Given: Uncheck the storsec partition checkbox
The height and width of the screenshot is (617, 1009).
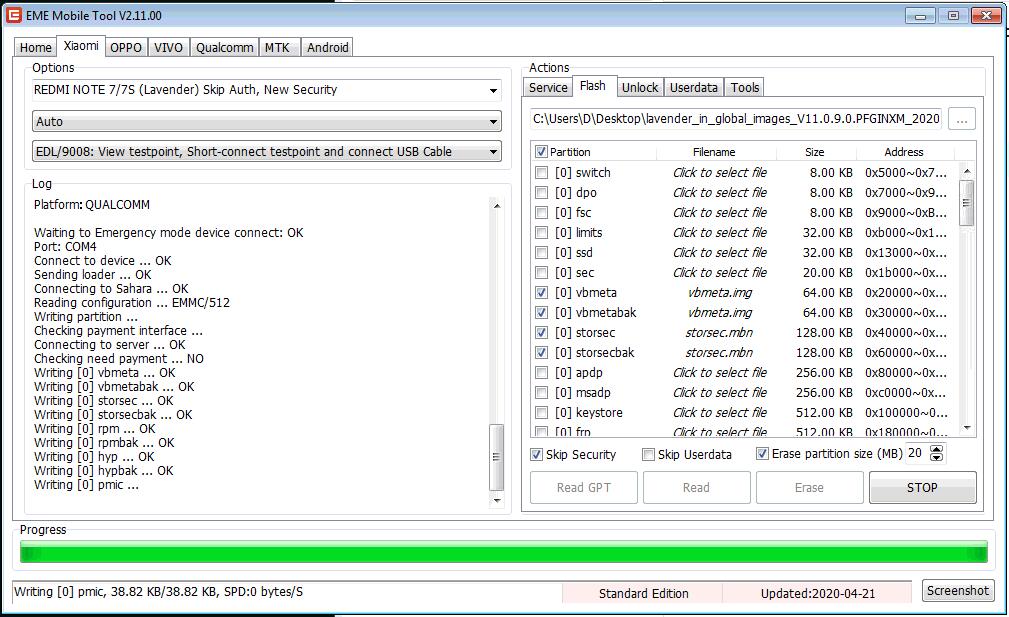Looking at the screenshot, I should pos(542,333).
